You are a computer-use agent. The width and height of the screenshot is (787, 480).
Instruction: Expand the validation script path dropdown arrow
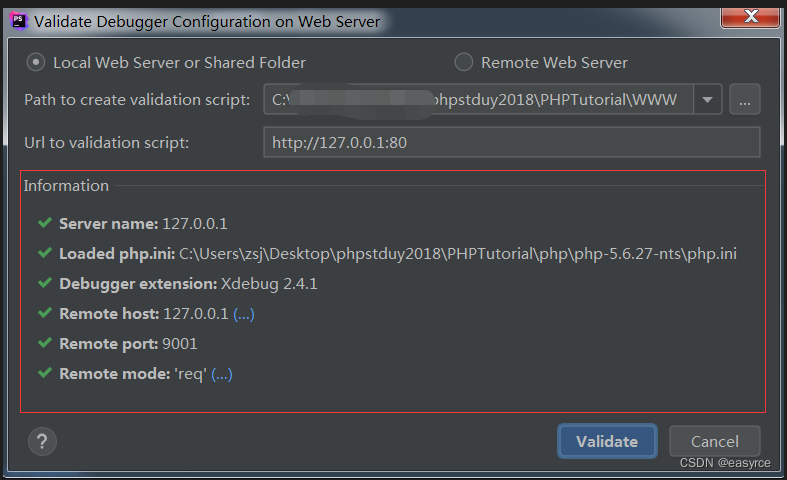pyautogui.click(x=708, y=100)
